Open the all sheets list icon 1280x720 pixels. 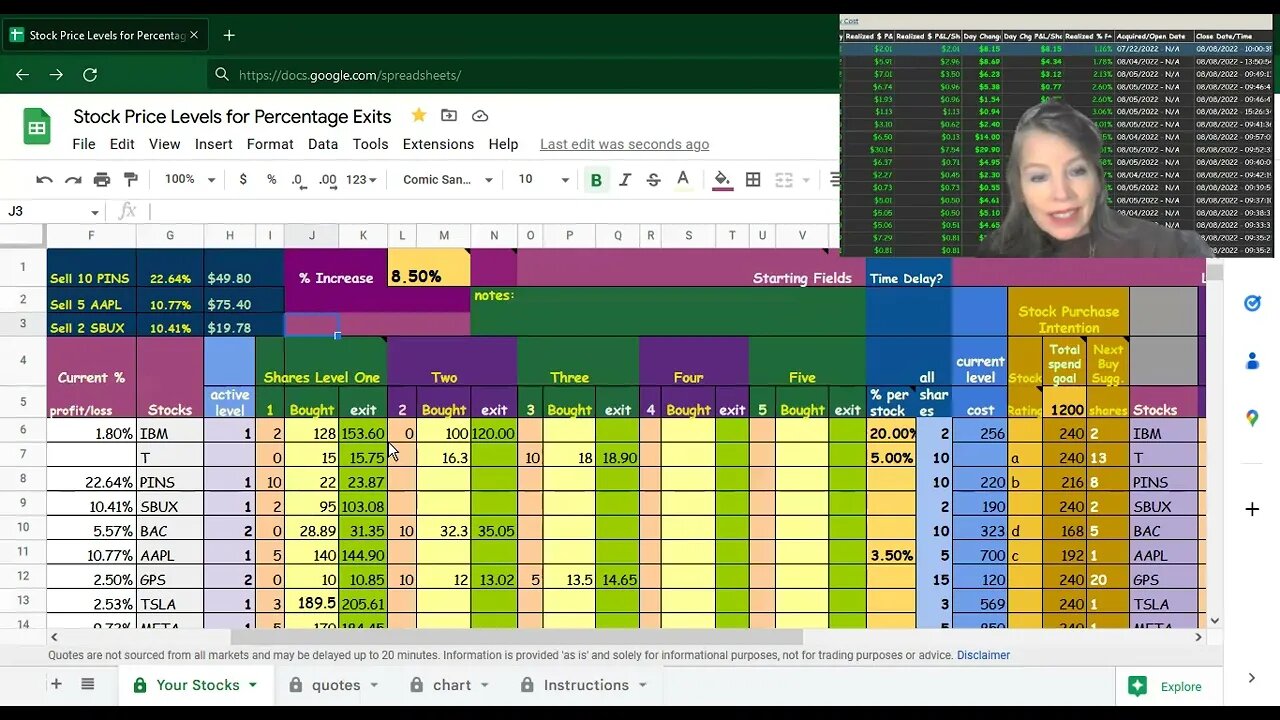pos(88,685)
